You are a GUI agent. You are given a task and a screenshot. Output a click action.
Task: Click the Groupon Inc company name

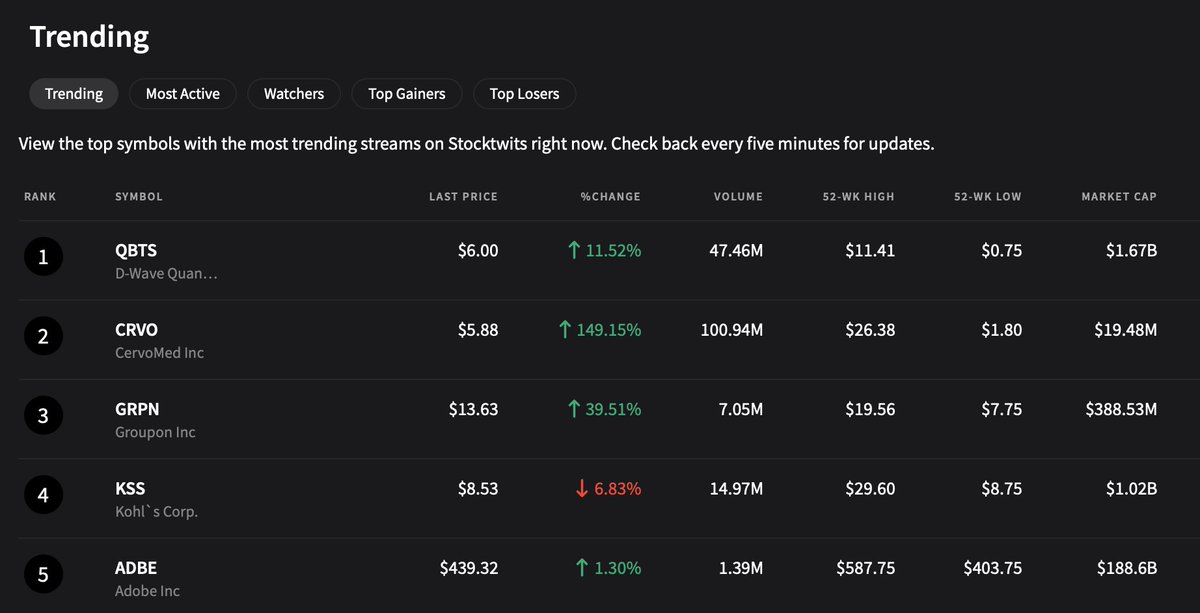pyautogui.click(x=155, y=432)
